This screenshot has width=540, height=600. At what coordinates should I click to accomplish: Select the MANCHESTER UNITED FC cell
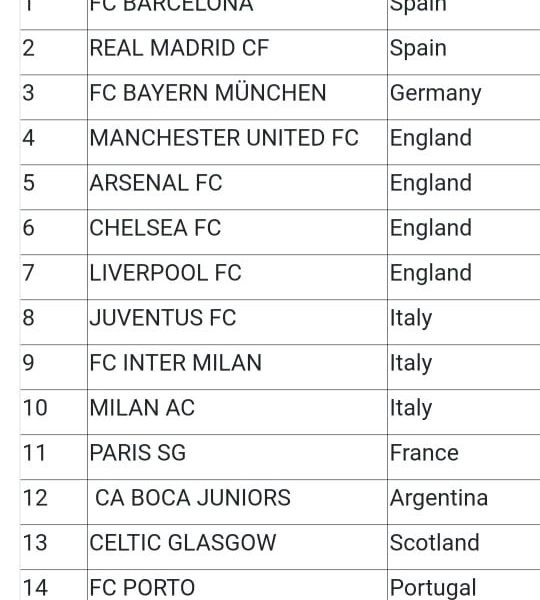click(x=237, y=142)
